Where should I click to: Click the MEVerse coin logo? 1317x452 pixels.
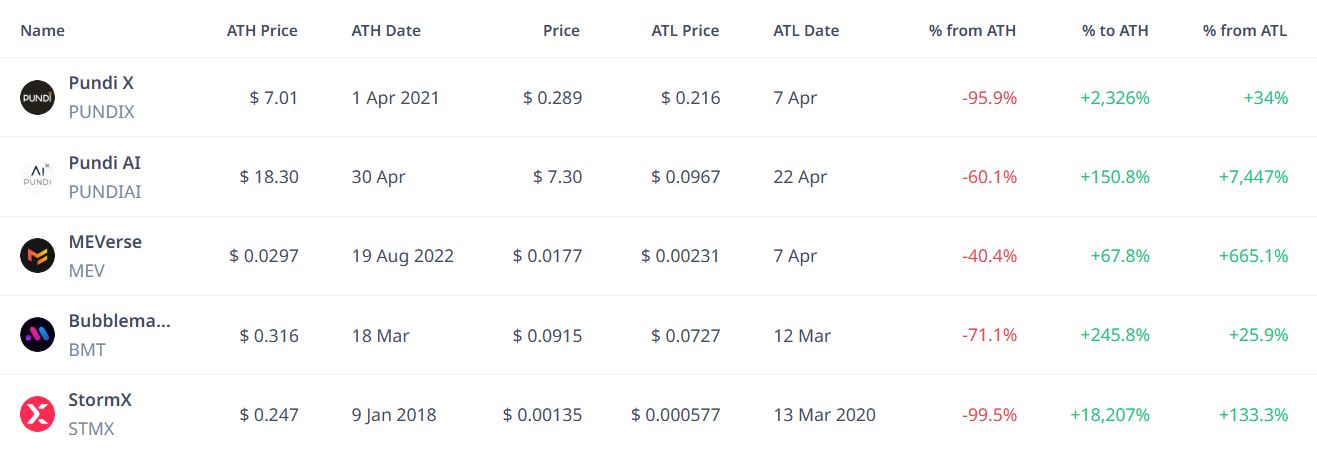point(38,255)
